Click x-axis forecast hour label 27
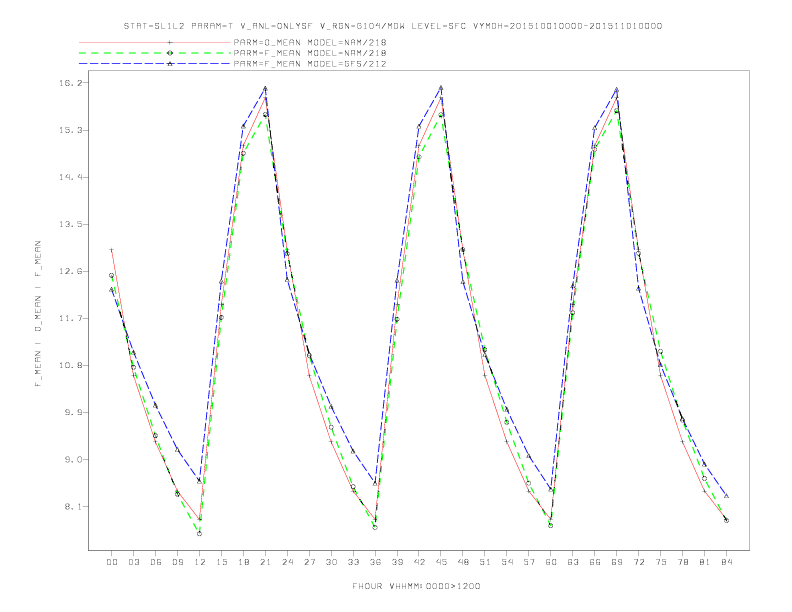792x612 pixels. pyautogui.click(x=309, y=562)
